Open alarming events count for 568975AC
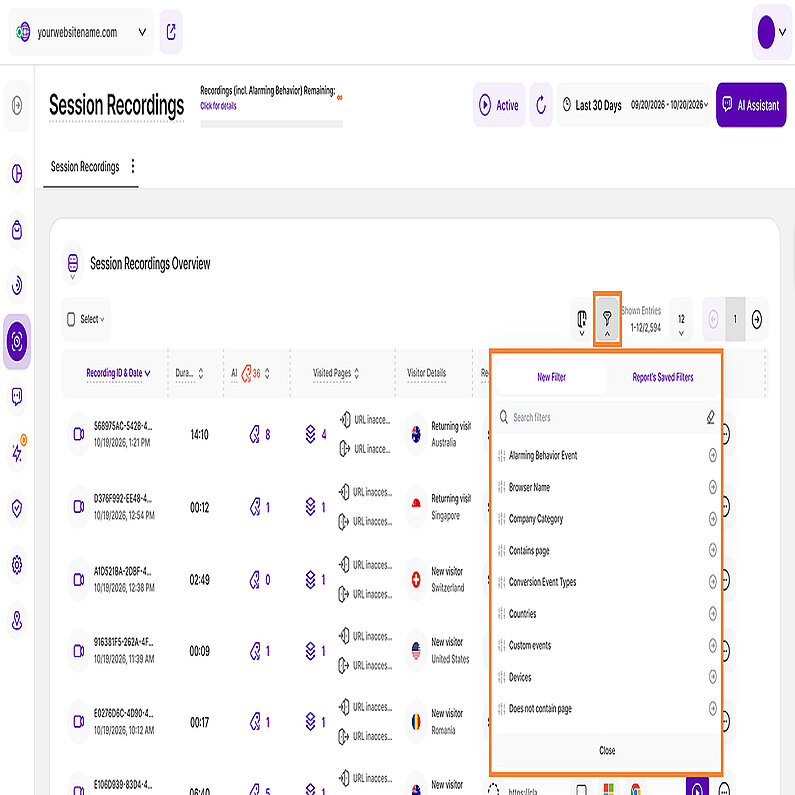Image resolution: width=795 pixels, height=795 pixels. point(260,435)
